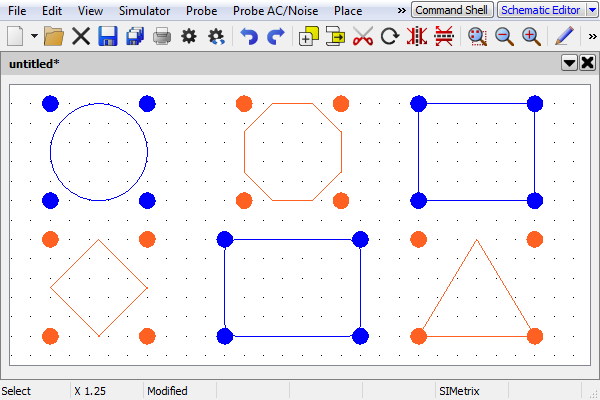This screenshot has height=400, width=600.
Task: Select the blue circle shape on the canvas
Action: click(99, 103)
